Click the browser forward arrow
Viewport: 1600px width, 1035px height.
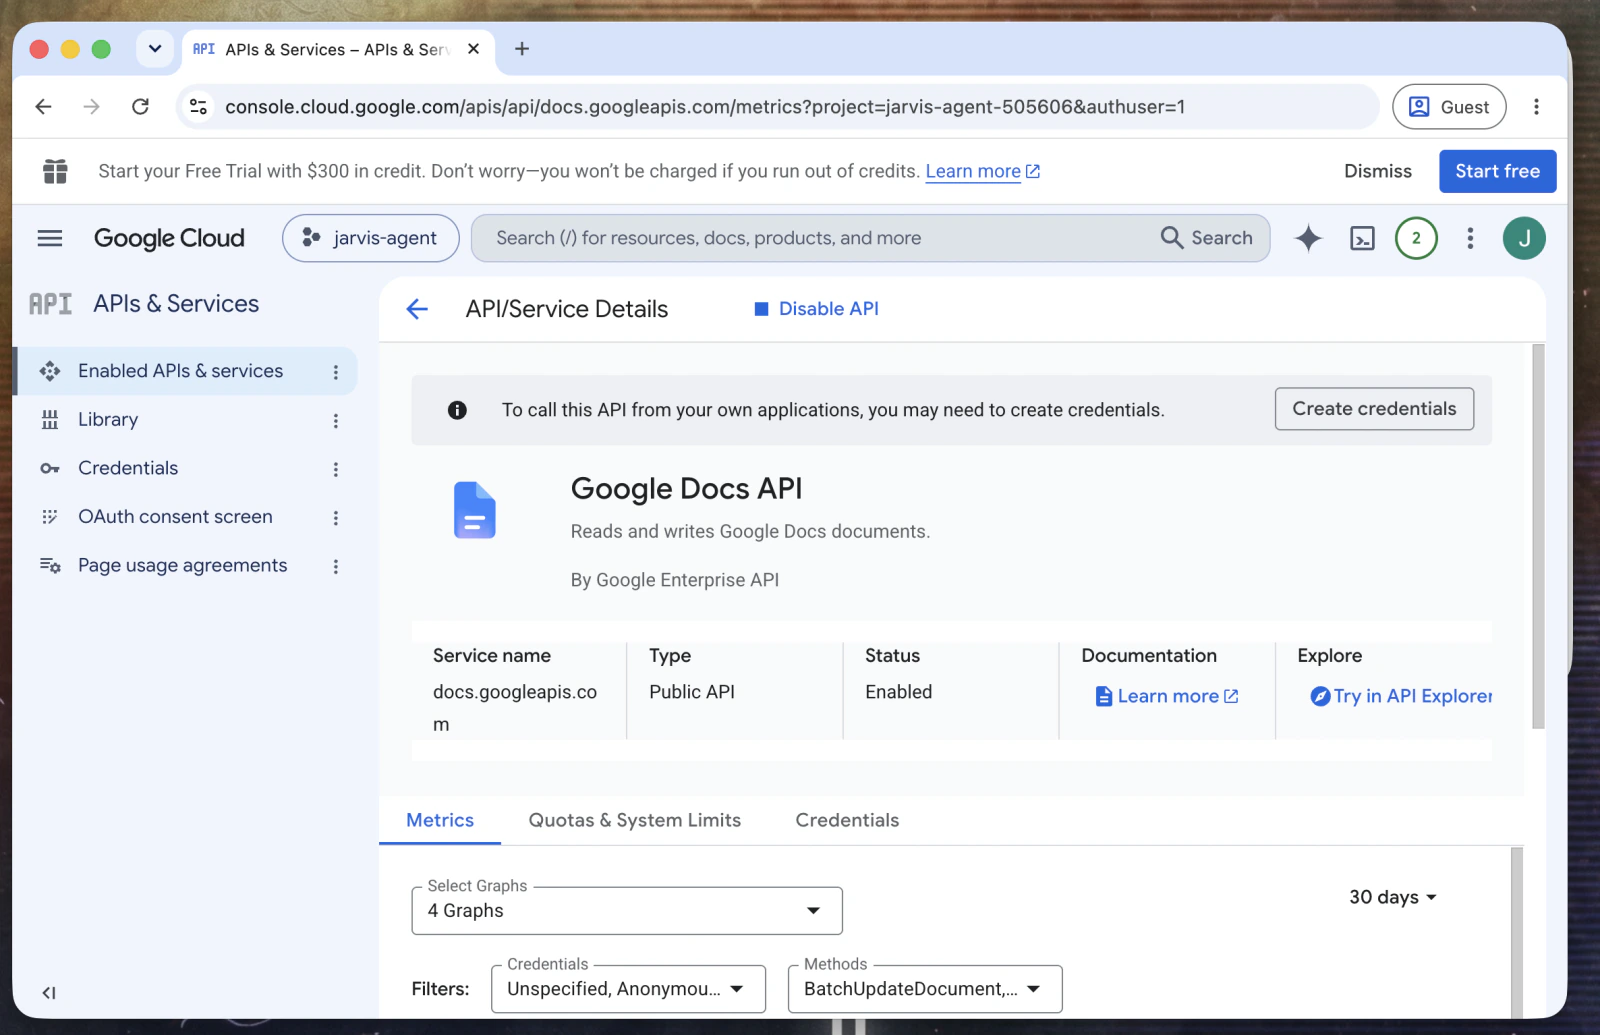point(91,107)
